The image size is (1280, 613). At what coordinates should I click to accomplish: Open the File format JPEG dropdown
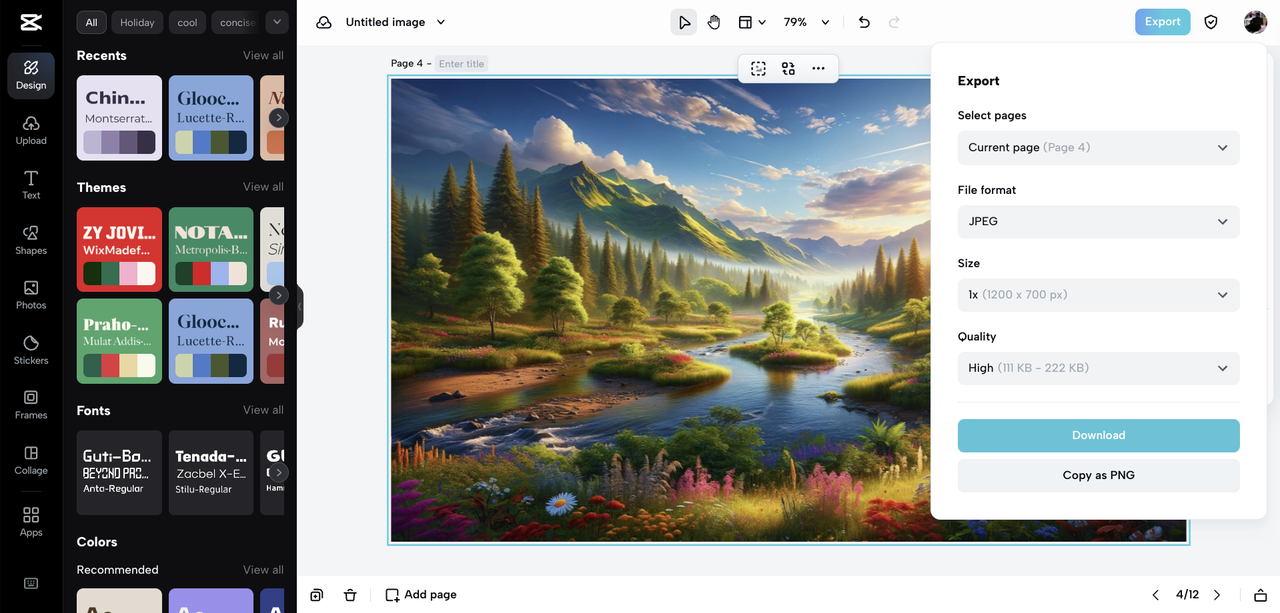[1098, 222]
